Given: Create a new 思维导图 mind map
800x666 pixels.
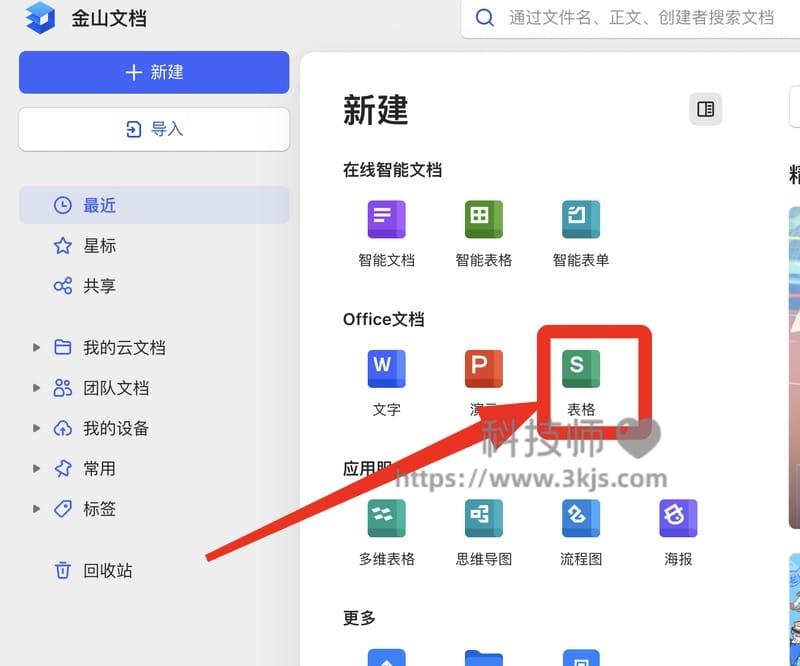Looking at the screenshot, I should [x=484, y=532].
